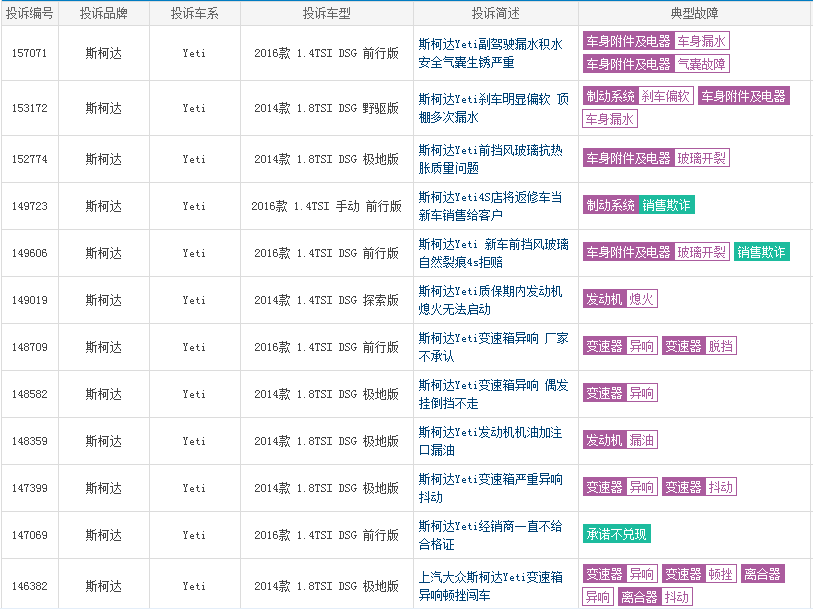Click green 销售欺诈 tag in row 149606

[x=762, y=253]
